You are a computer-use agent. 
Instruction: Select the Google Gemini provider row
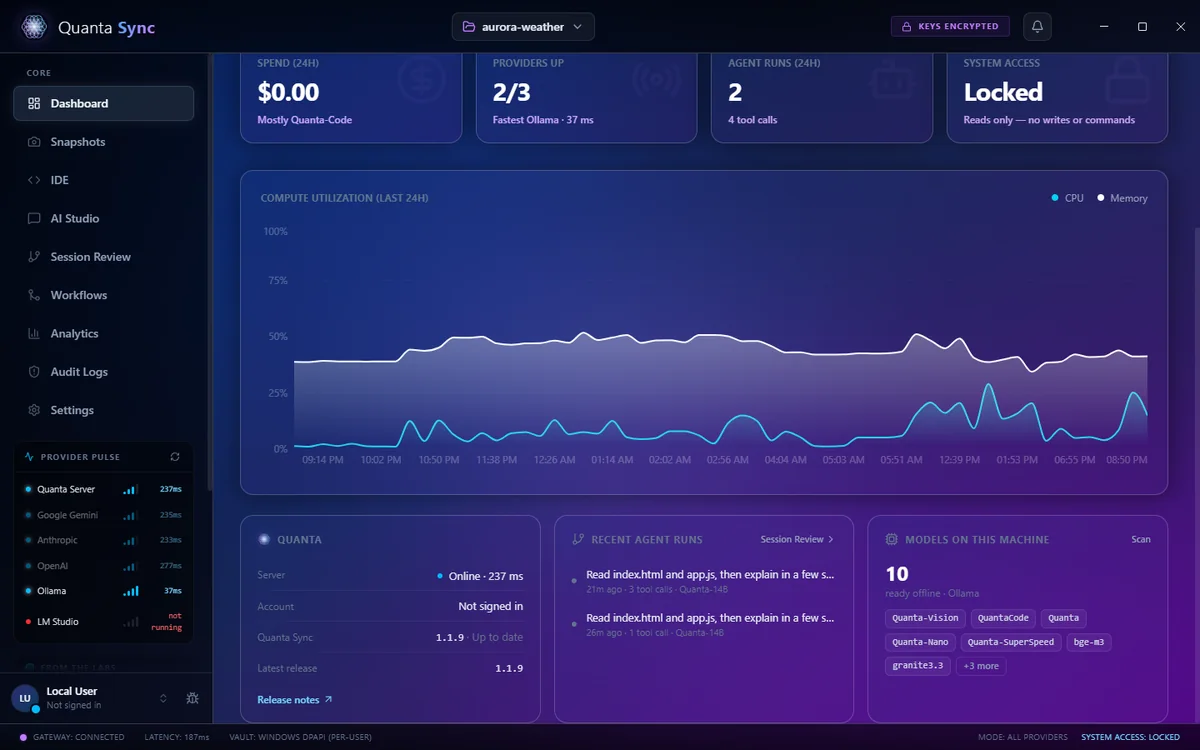tap(103, 515)
